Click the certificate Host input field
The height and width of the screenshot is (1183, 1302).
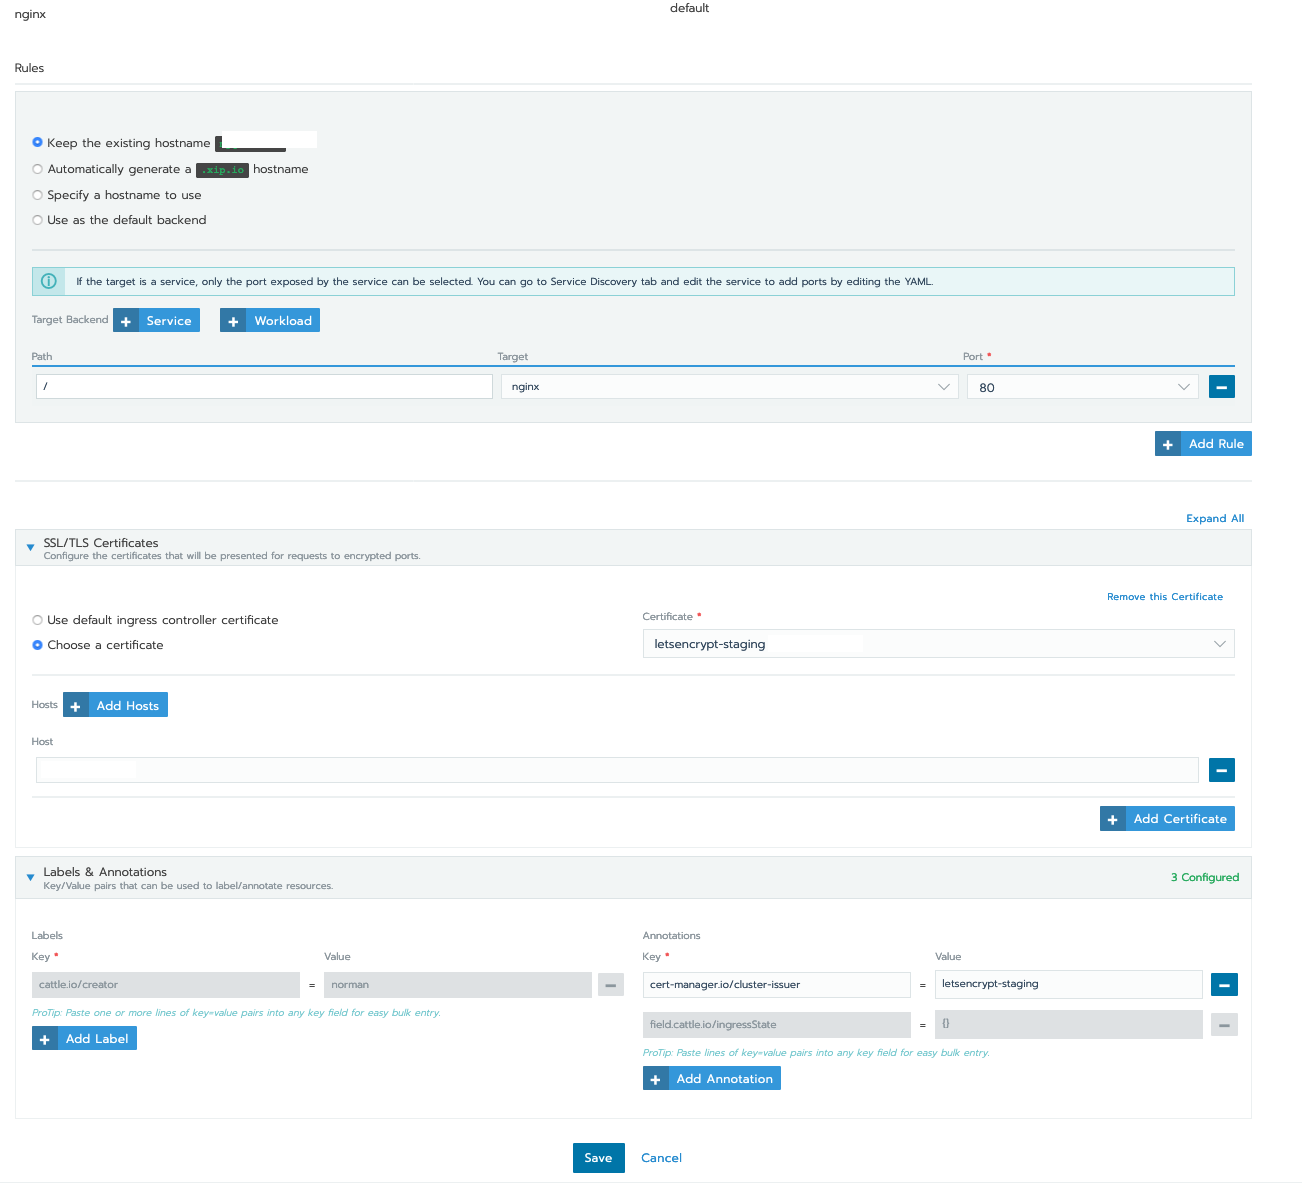tap(617, 770)
